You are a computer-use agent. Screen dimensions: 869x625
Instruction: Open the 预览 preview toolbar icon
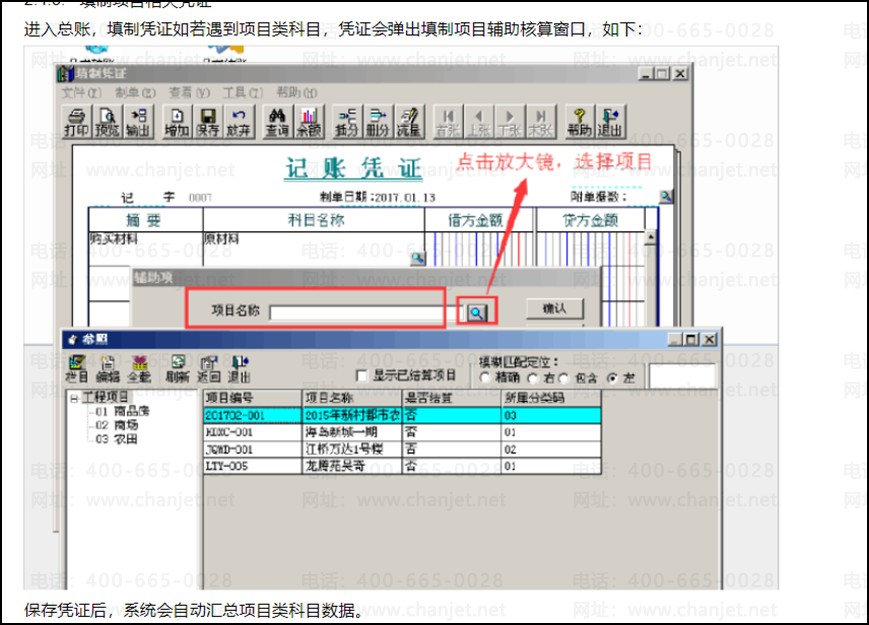107,121
